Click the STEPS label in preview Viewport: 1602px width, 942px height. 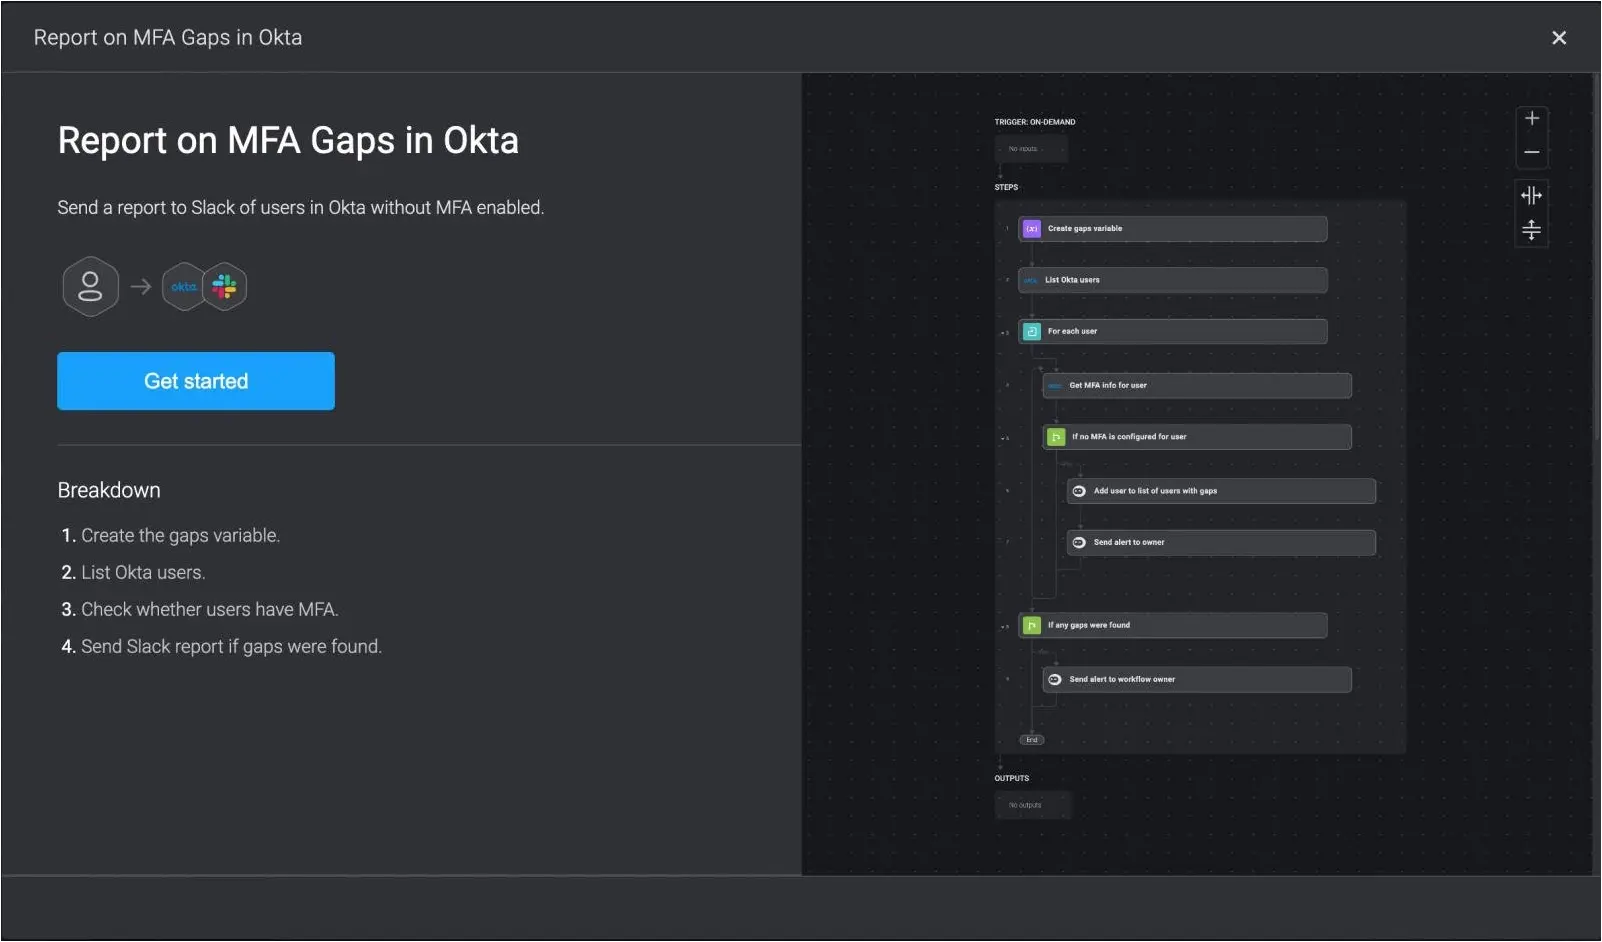[x=1006, y=187]
